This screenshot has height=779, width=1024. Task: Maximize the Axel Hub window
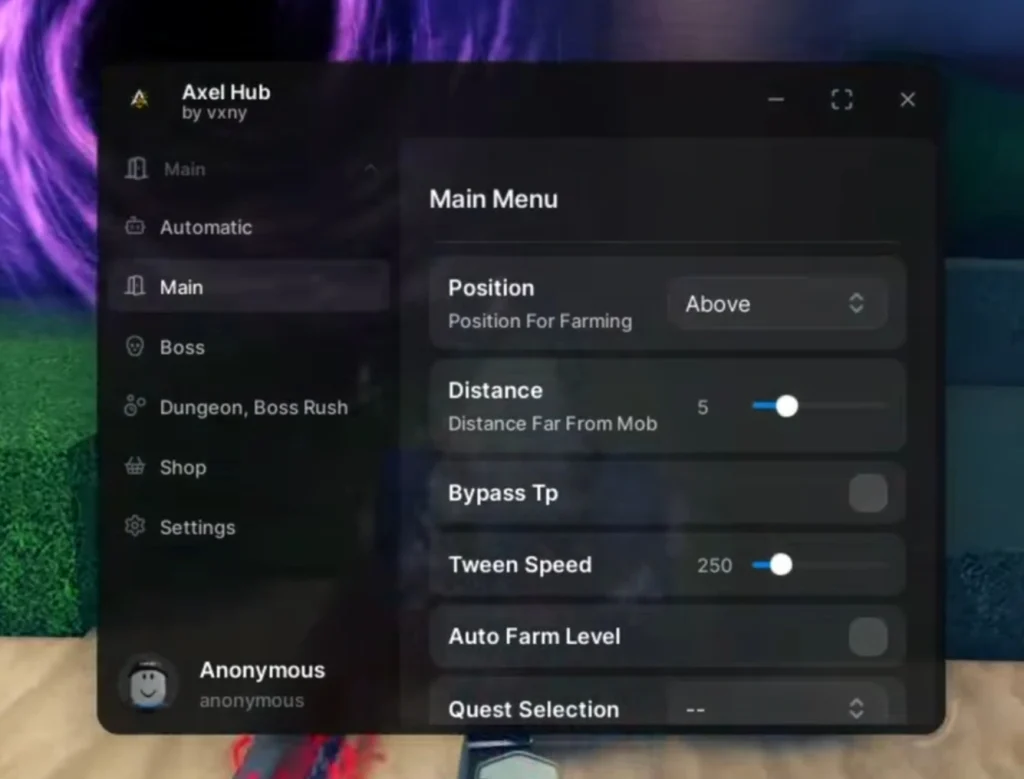click(x=842, y=100)
